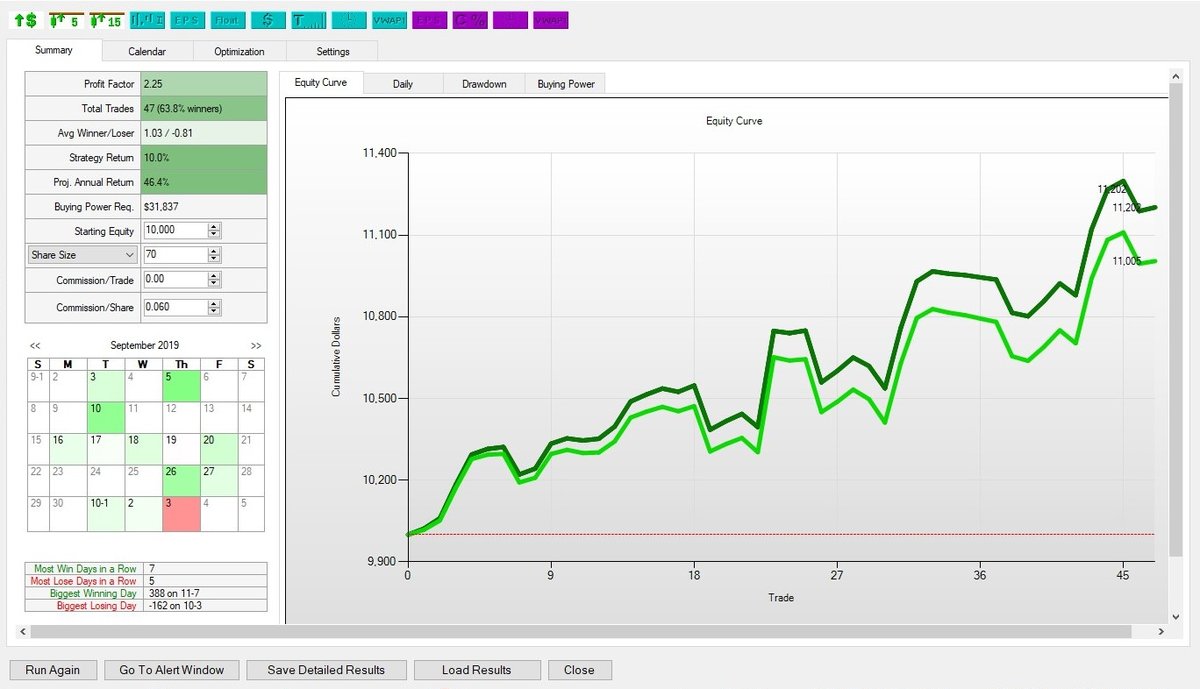This screenshot has height=689, width=1200.
Task: Open the Drawdown chart tab
Action: [x=484, y=84]
